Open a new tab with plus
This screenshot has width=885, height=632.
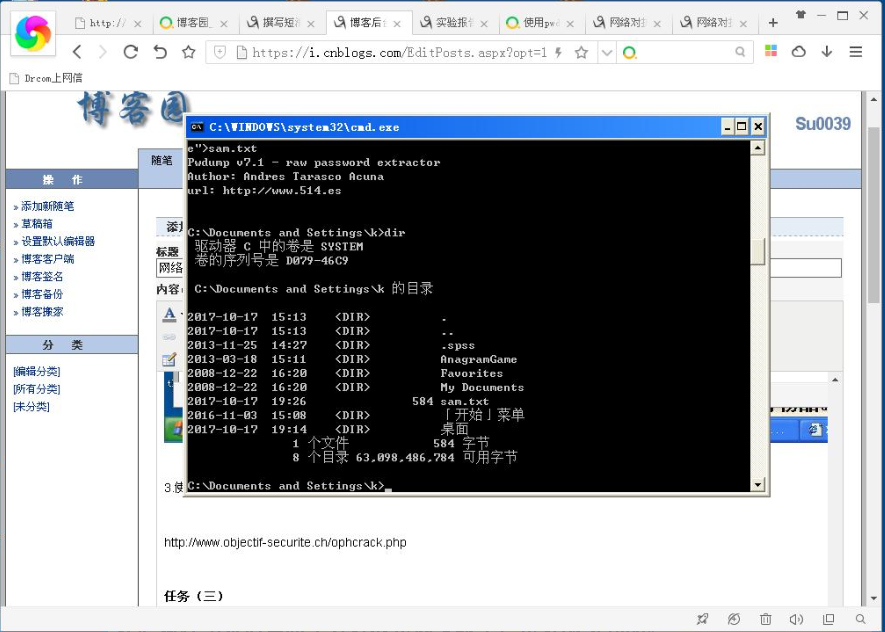pyautogui.click(x=773, y=23)
